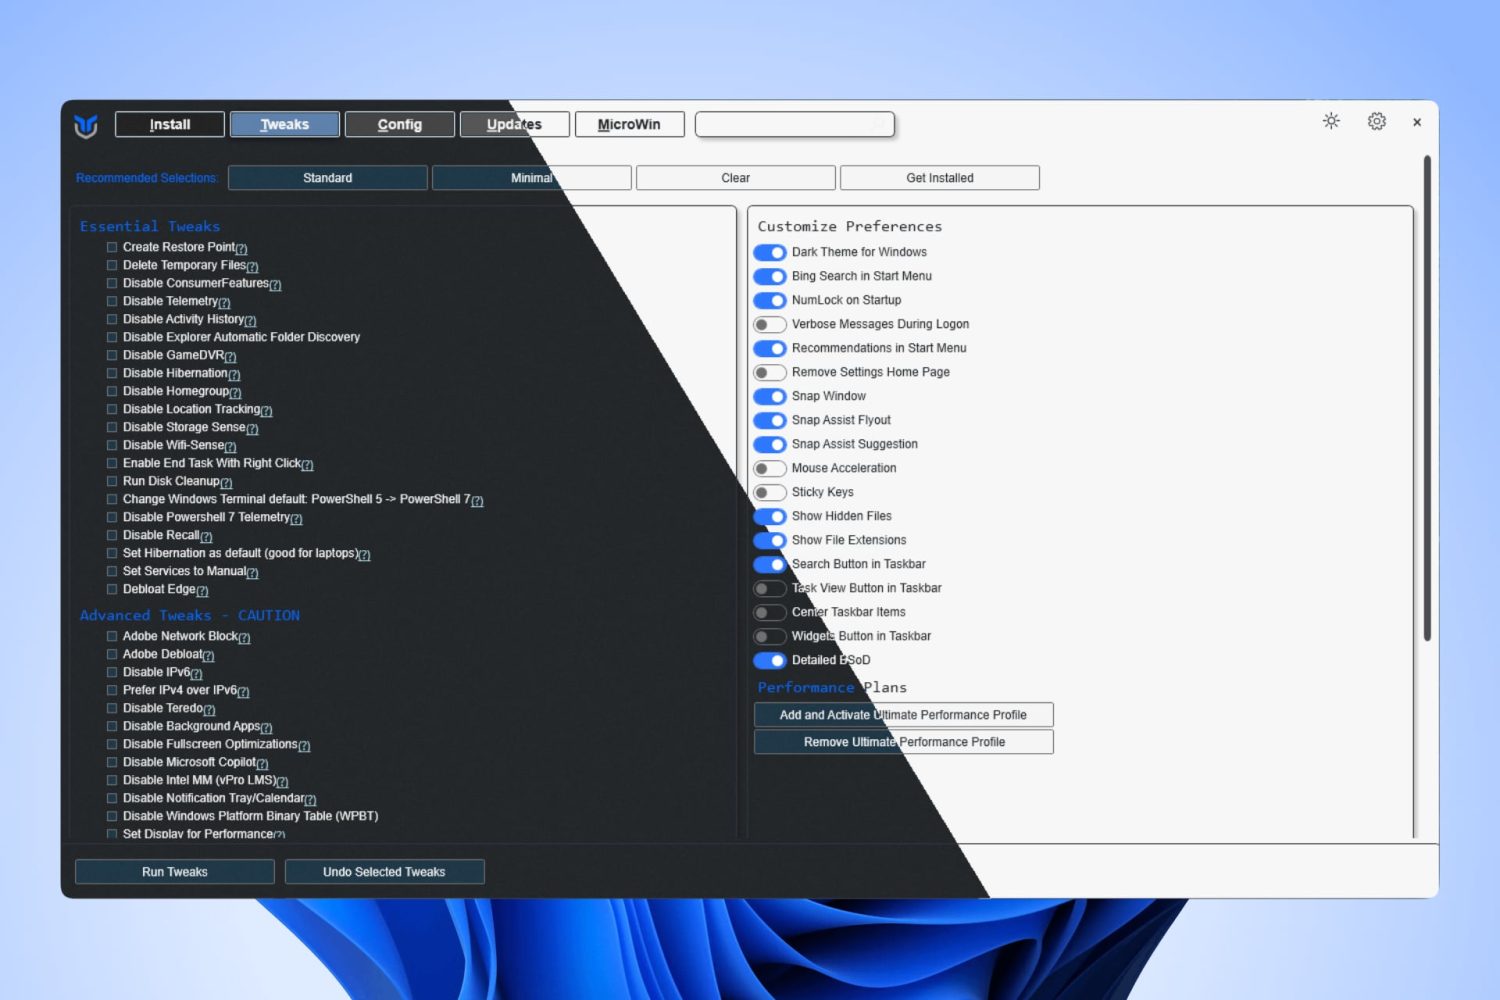Enable Task View Button in Taskbar

pos(770,589)
